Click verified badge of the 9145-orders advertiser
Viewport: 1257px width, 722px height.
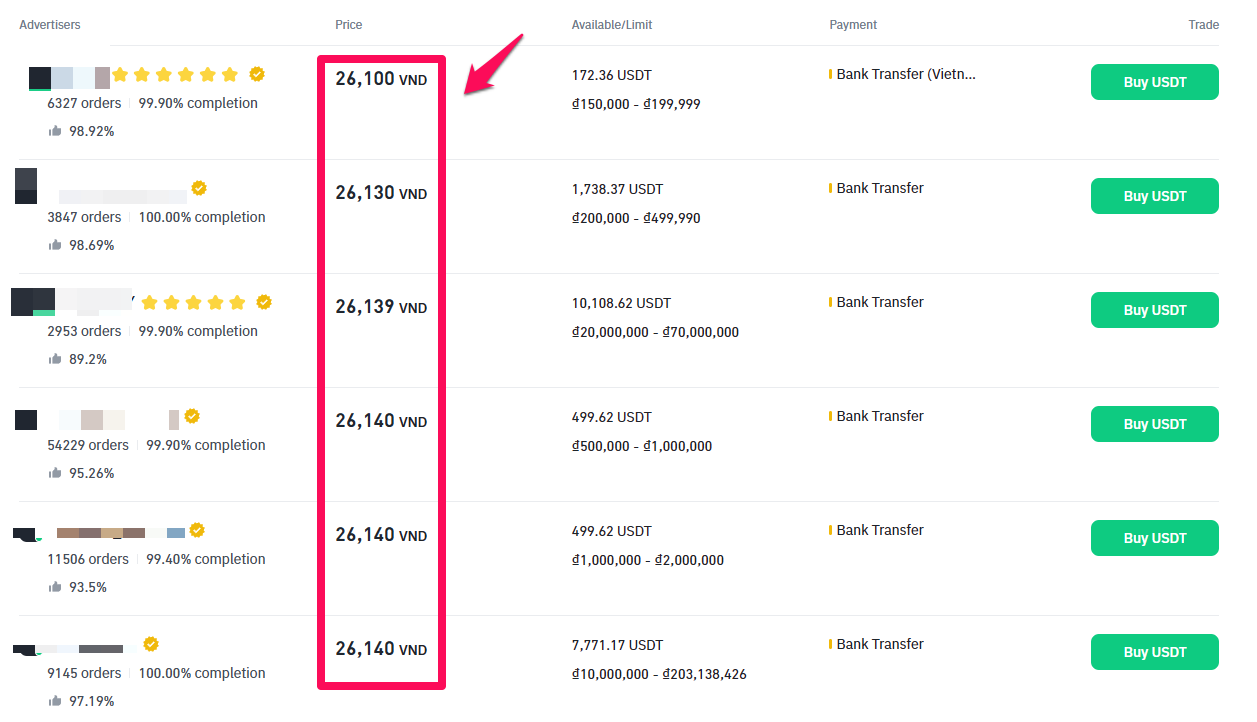click(151, 644)
